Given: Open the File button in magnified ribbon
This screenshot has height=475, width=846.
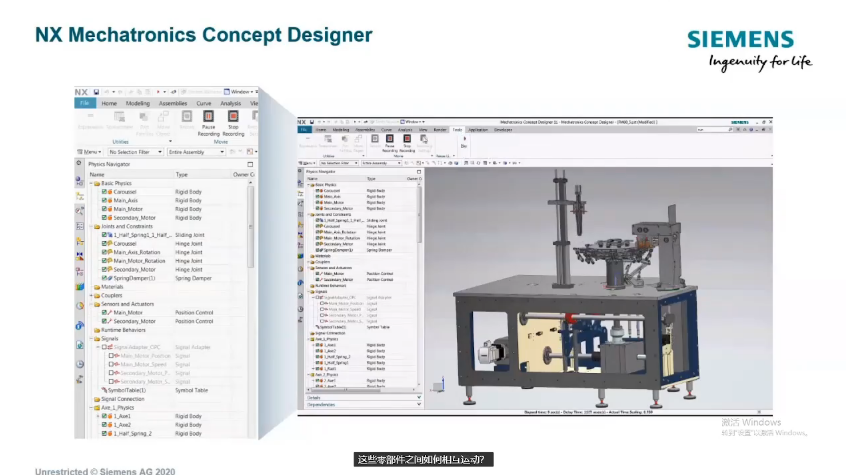Looking at the screenshot, I should coord(85,103).
